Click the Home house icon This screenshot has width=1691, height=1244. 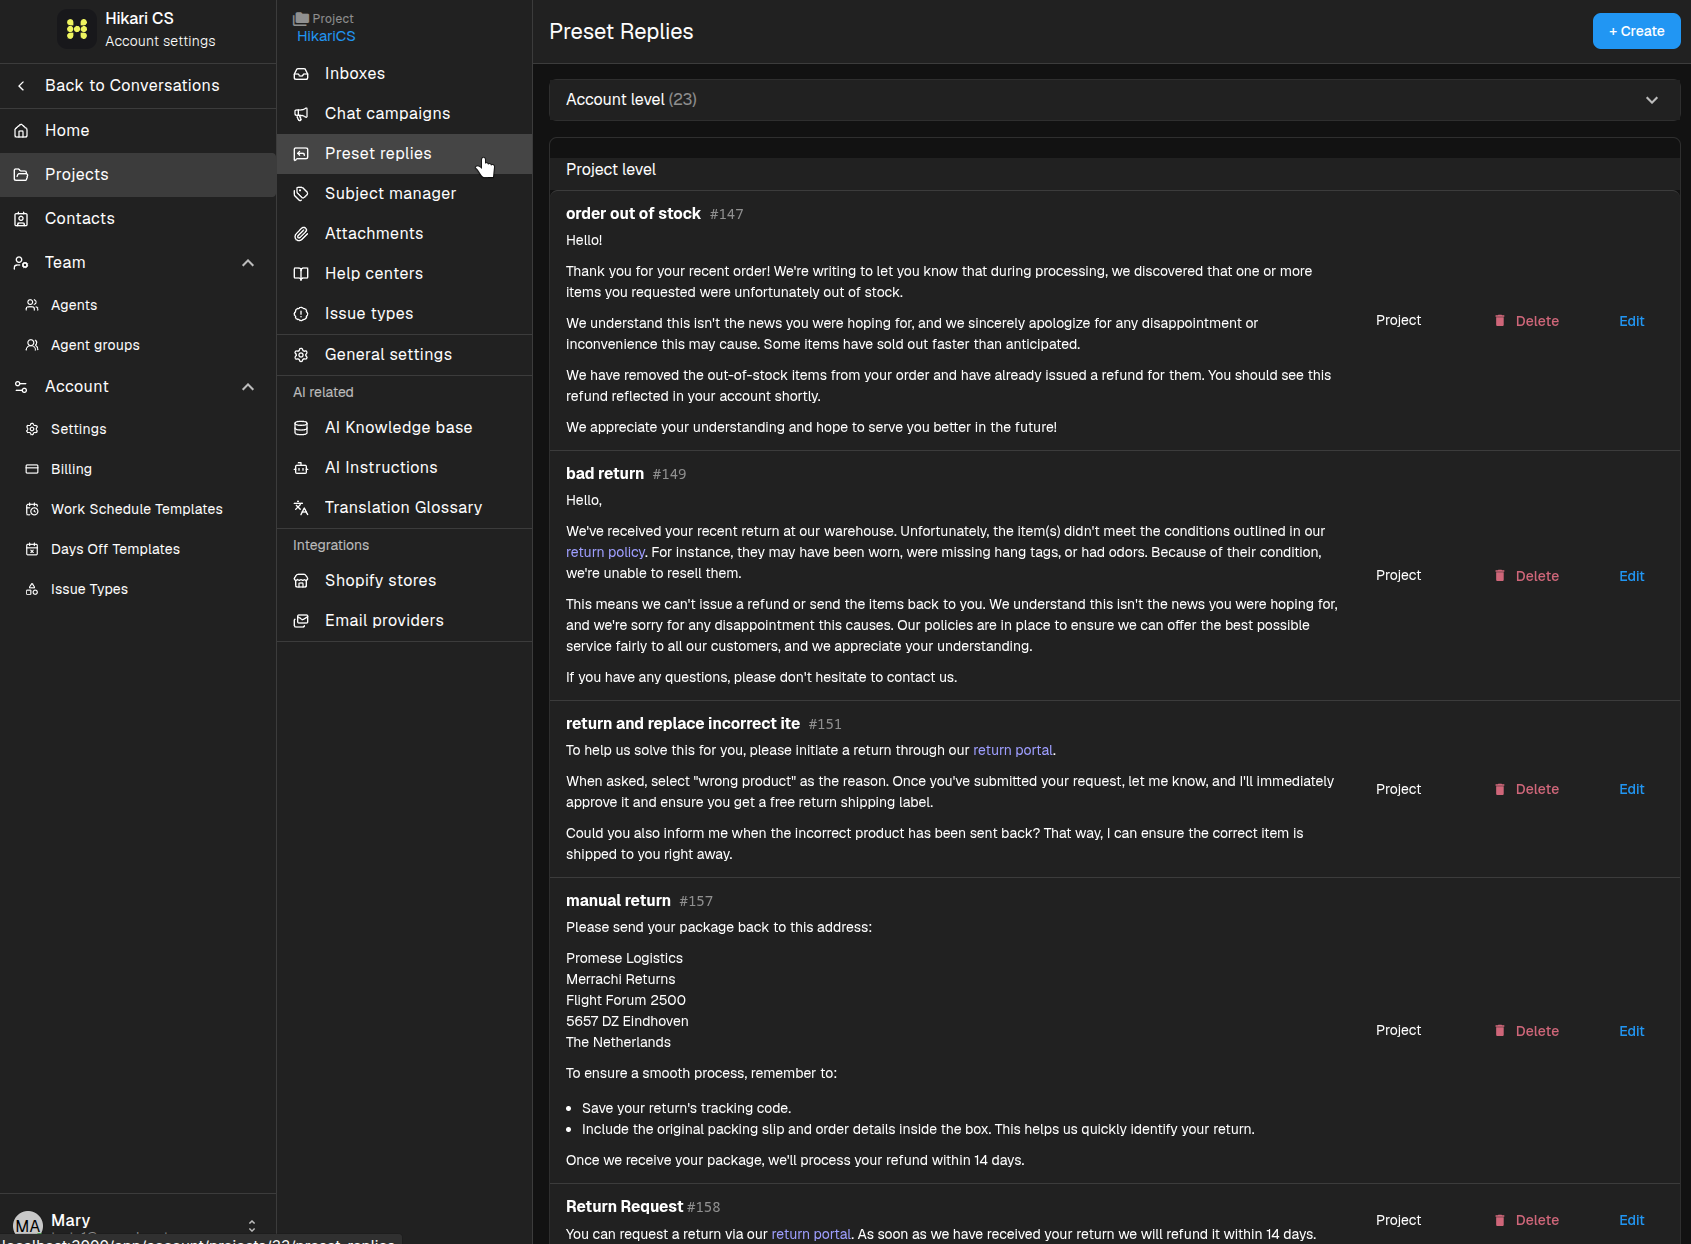[x=21, y=131]
